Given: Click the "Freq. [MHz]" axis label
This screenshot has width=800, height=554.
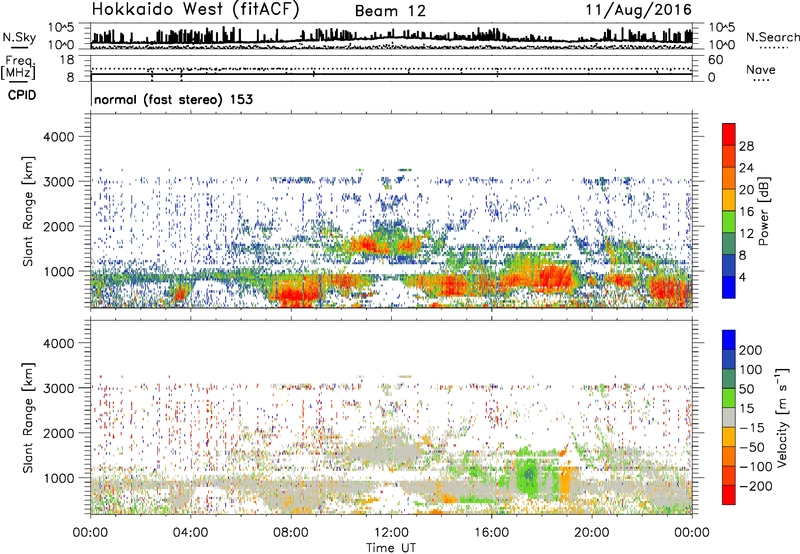Looking at the screenshot, I should pyautogui.click(x=19, y=68).
